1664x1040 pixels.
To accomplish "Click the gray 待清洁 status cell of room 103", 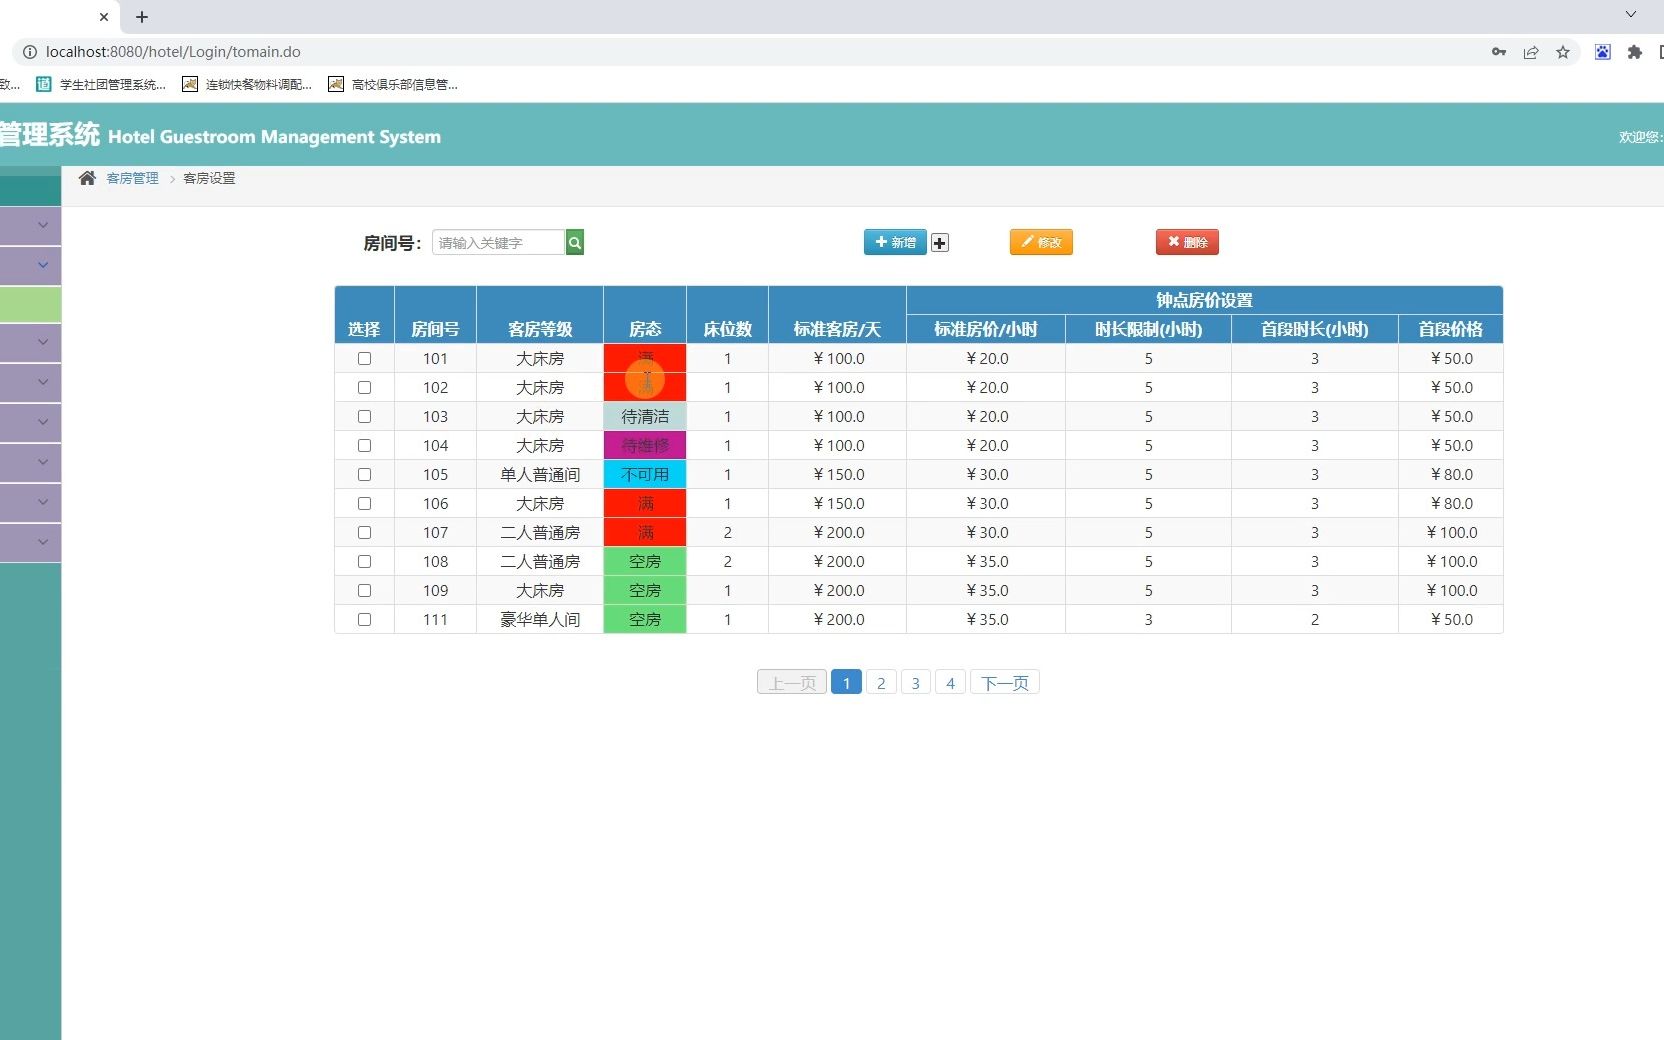I will [x=645, y=416].
